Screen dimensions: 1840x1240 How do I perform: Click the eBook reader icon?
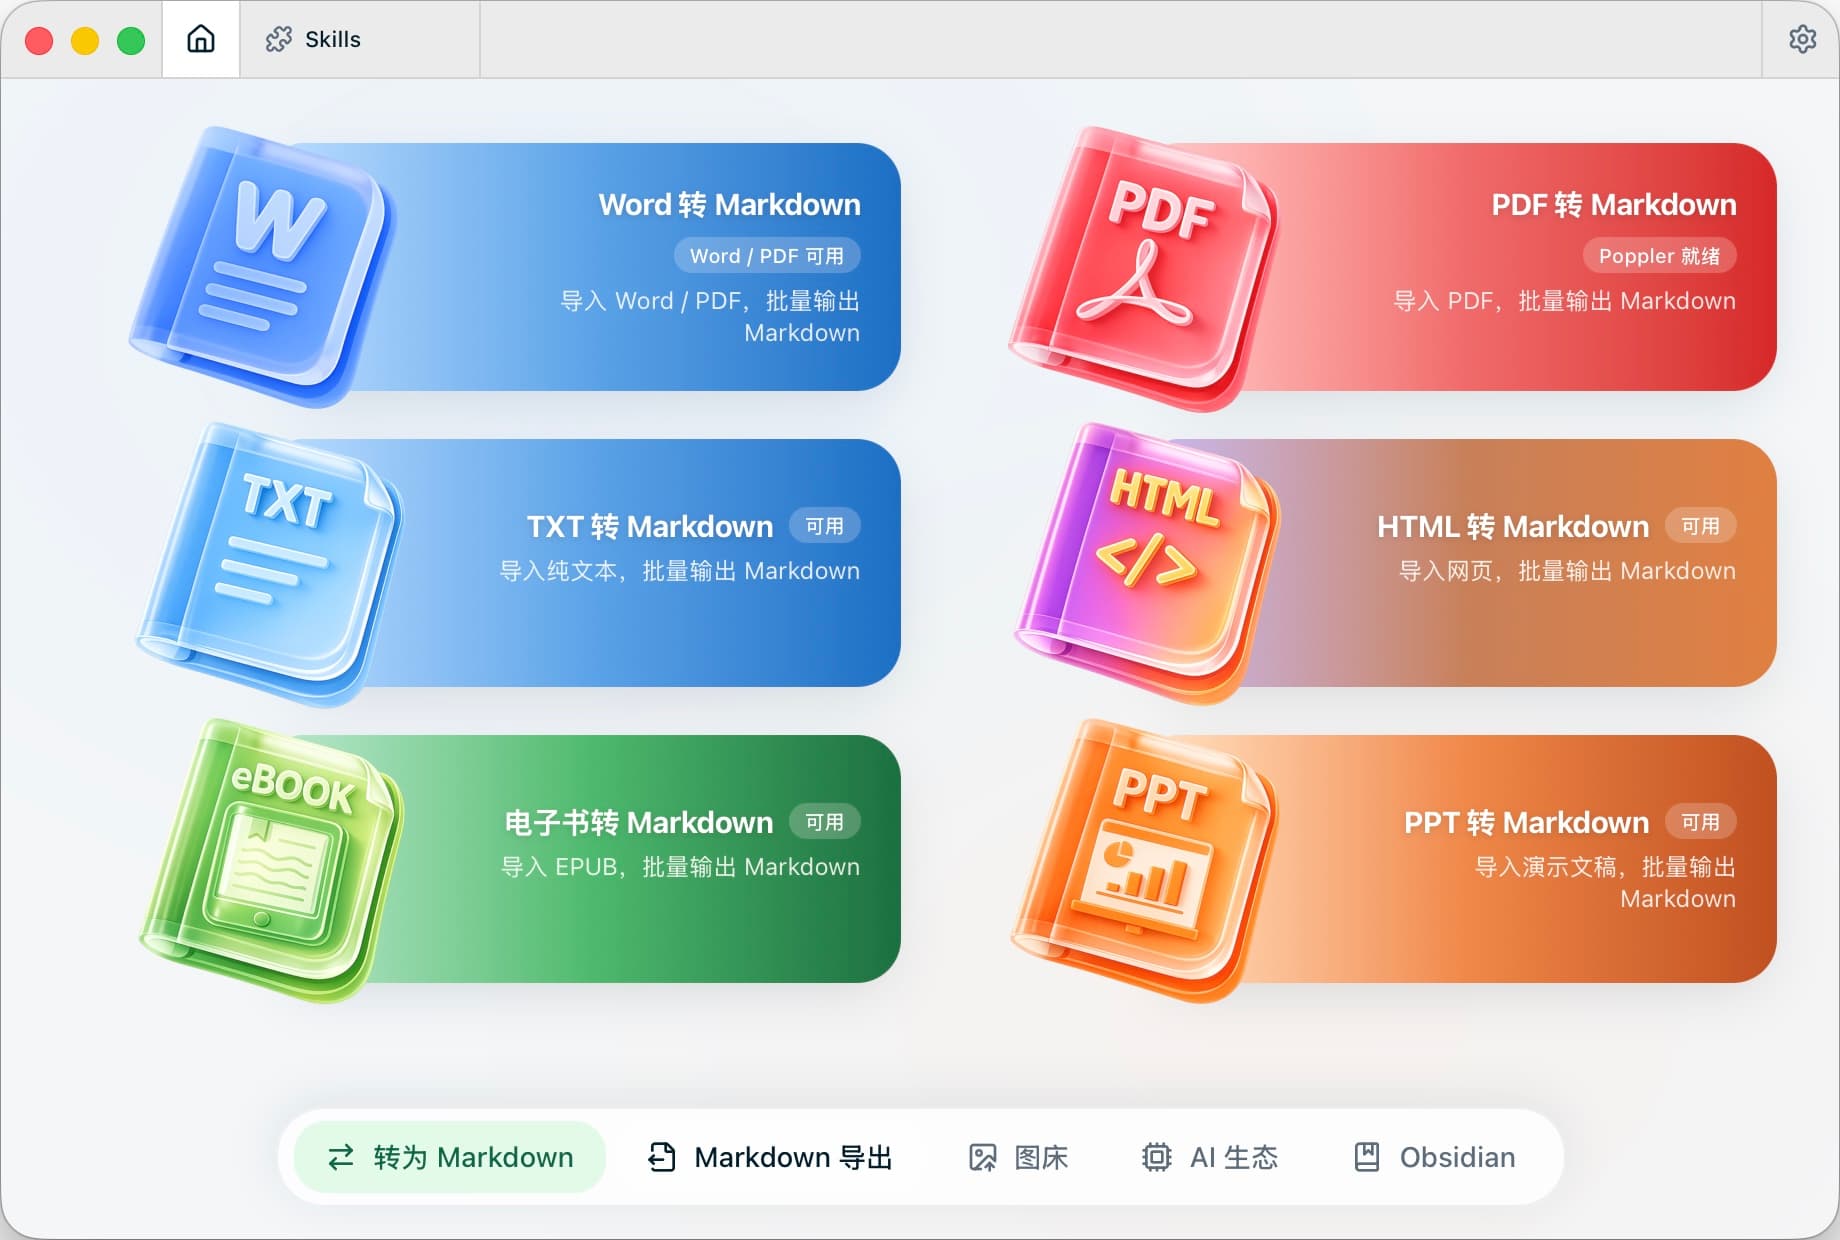pos(272,860)
